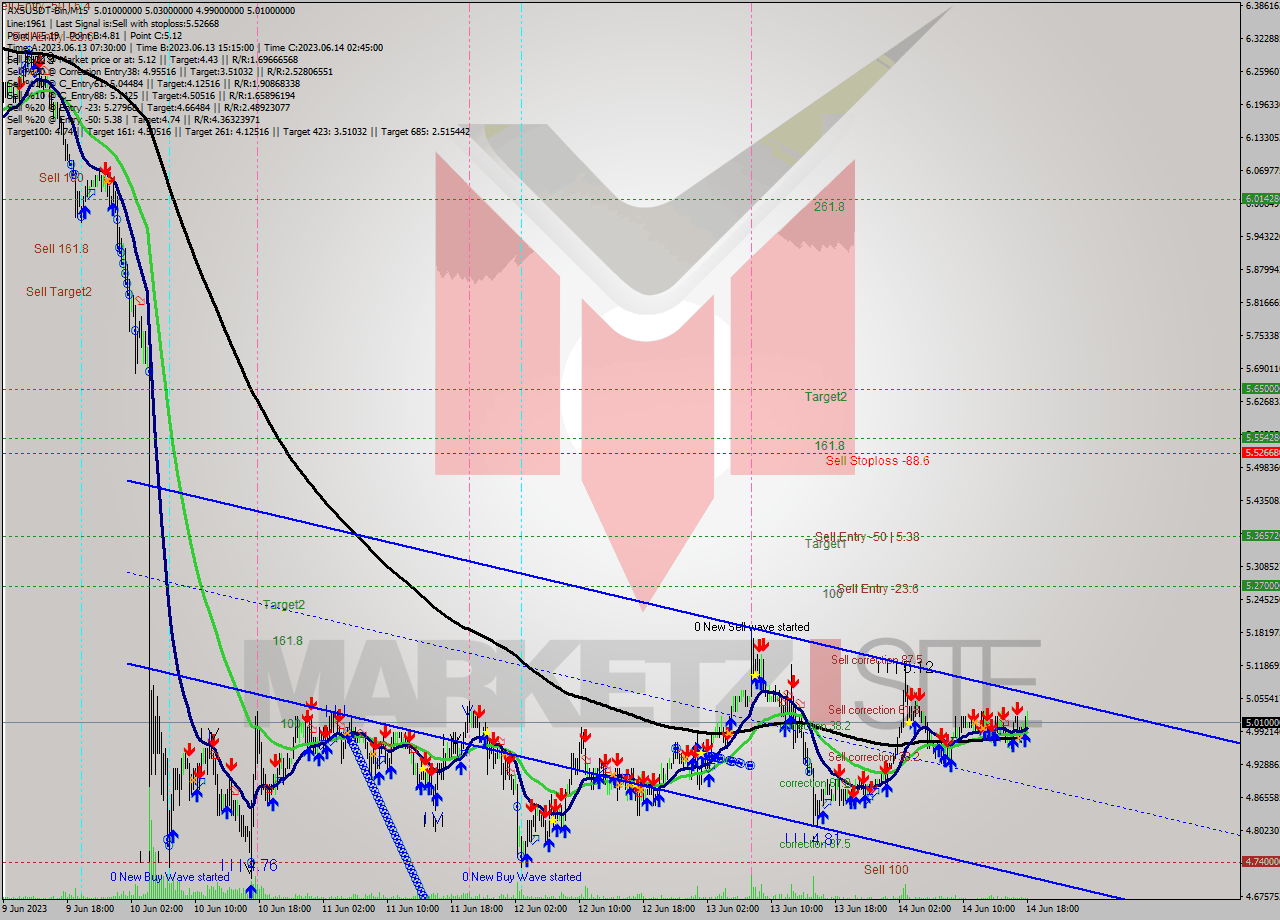Viewport: 1280px width, 920px height.
Task: Click the 6.38616 price axis label
Action: 1261,5
